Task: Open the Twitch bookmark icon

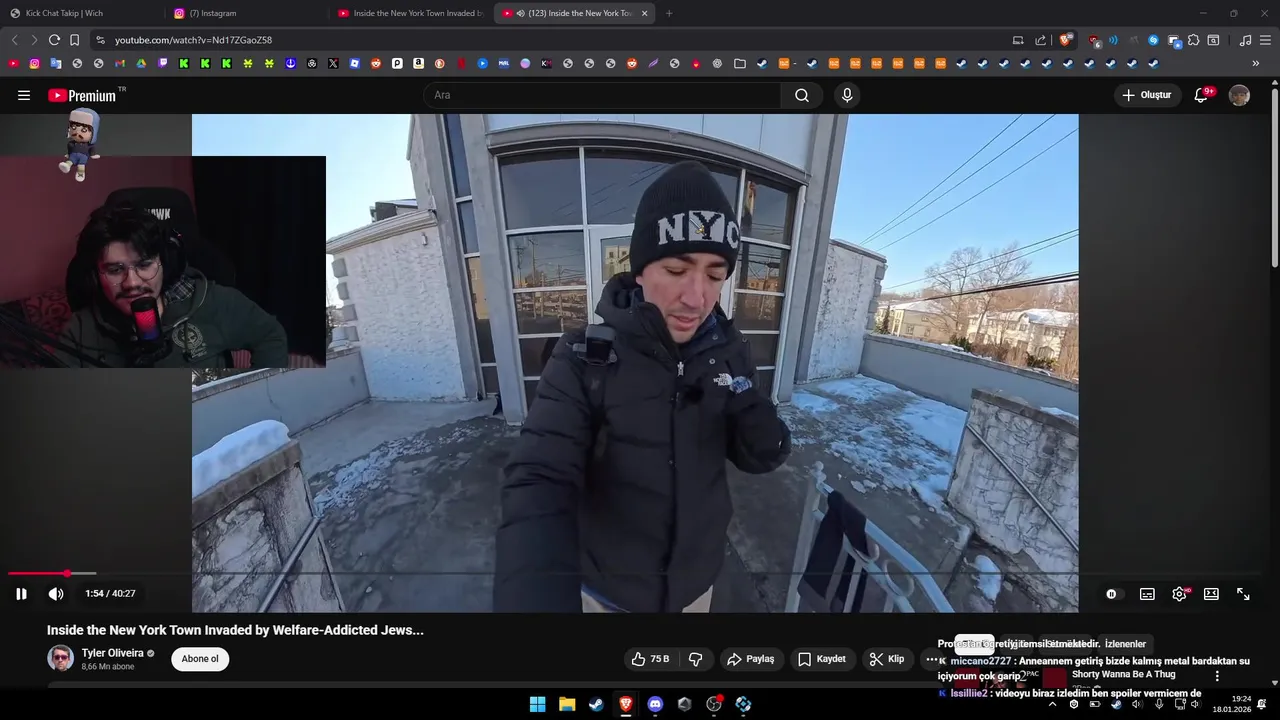Action: 163,63
